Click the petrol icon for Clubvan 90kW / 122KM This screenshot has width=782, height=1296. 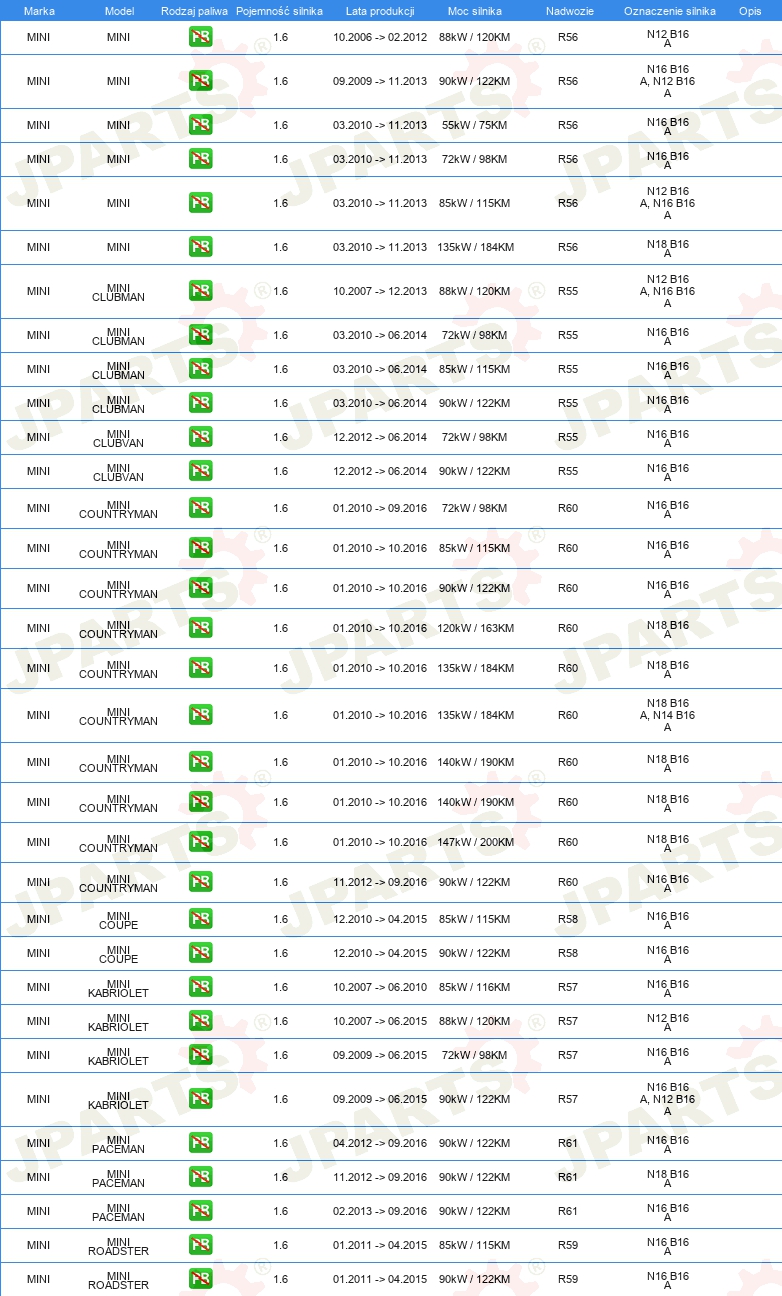click(x=200, y=471)
